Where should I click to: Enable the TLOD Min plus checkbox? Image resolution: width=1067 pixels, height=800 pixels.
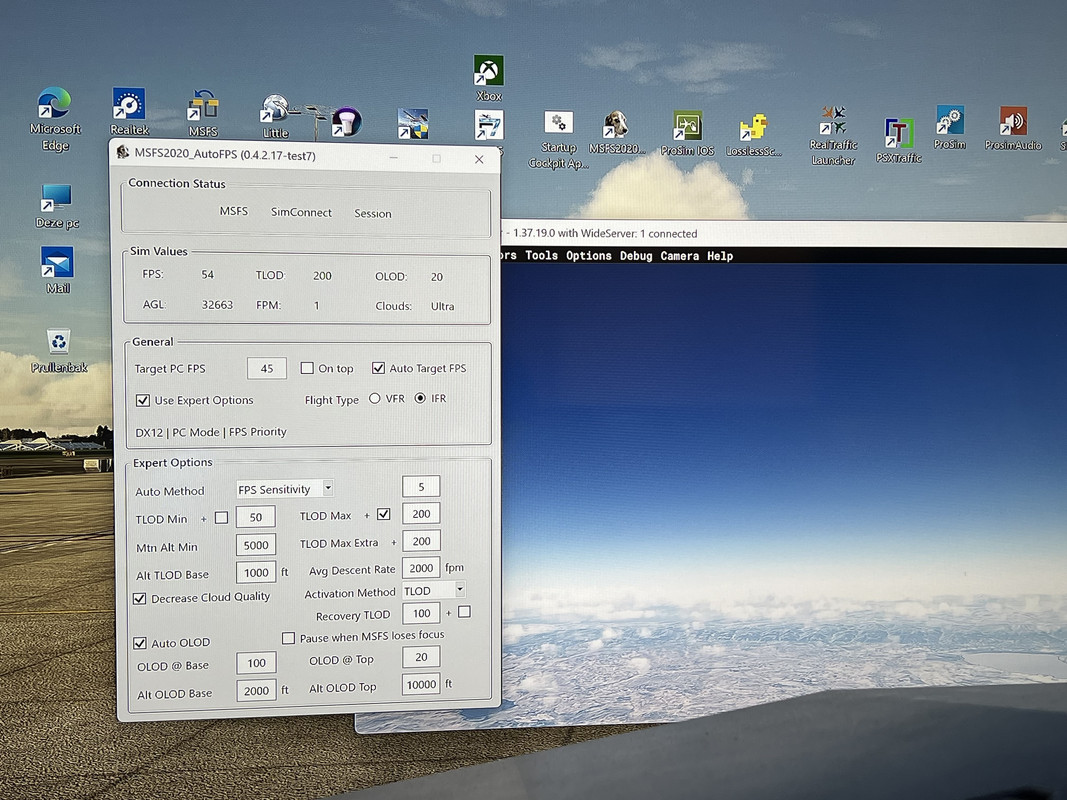(x=221, y=518)
